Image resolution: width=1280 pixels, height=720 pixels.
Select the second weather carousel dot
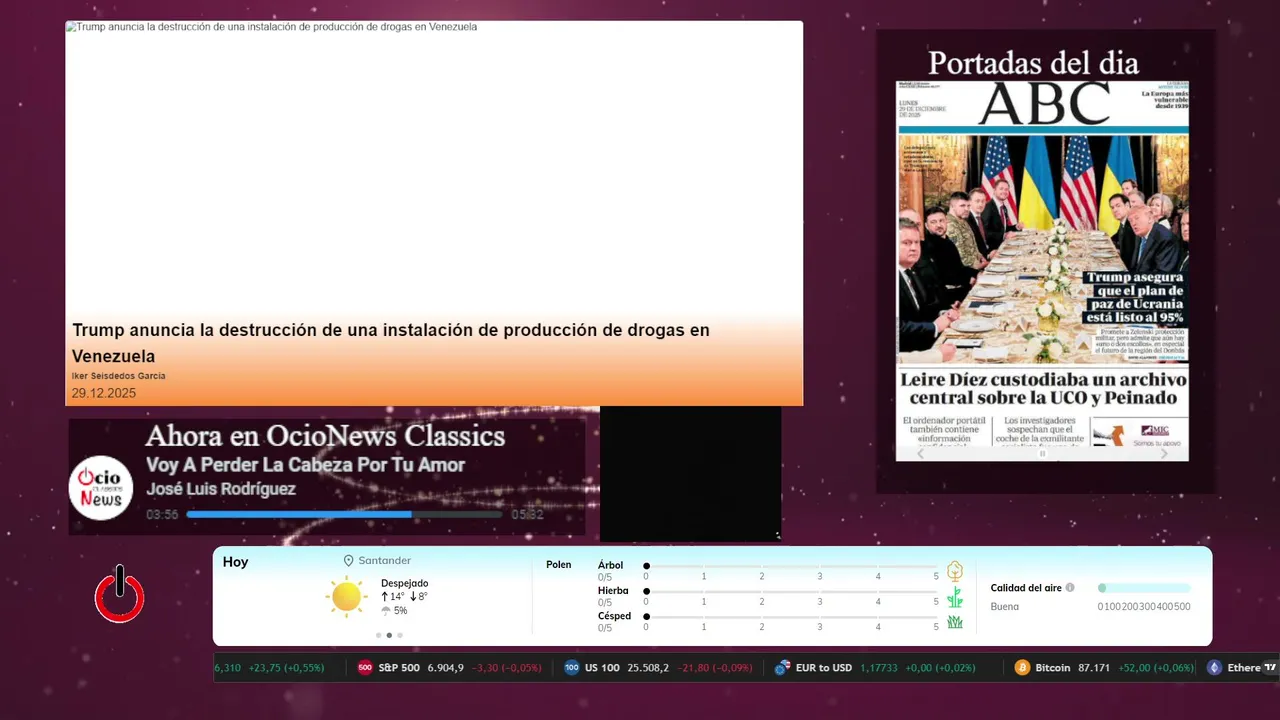click(389, 635)
